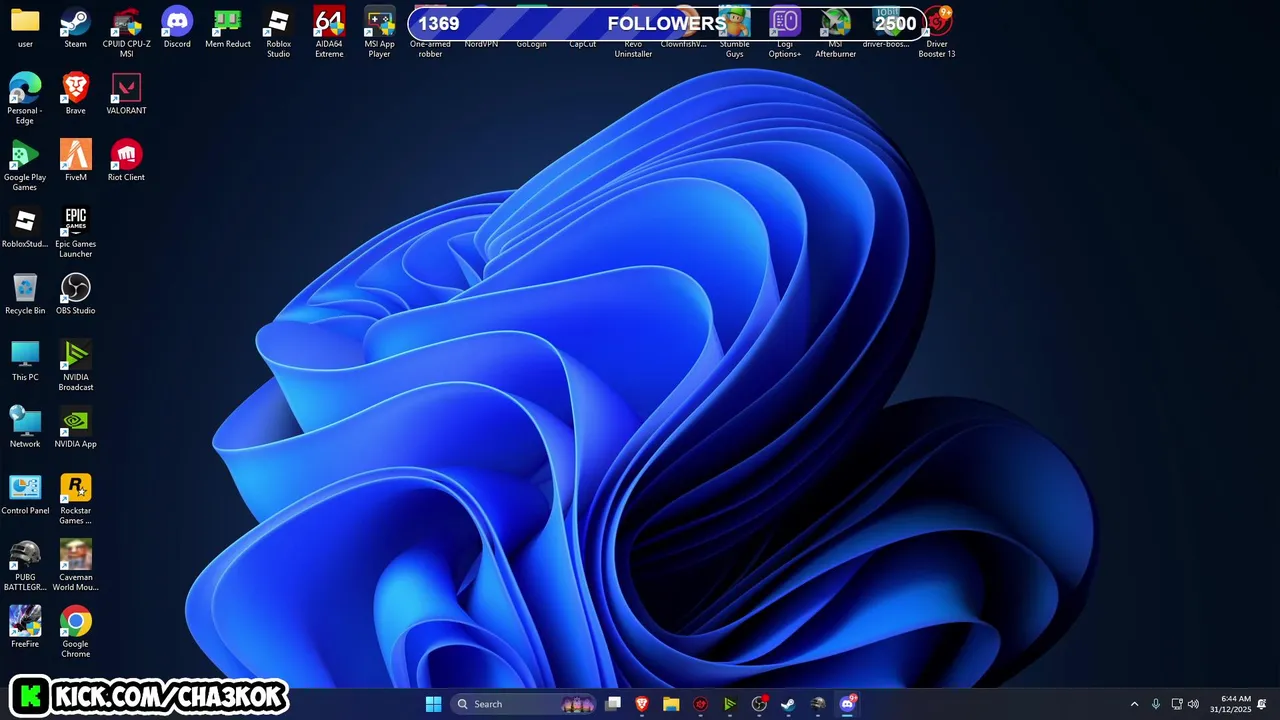
Task: Open MSI App Player shortcut
Action: [379, 21]
